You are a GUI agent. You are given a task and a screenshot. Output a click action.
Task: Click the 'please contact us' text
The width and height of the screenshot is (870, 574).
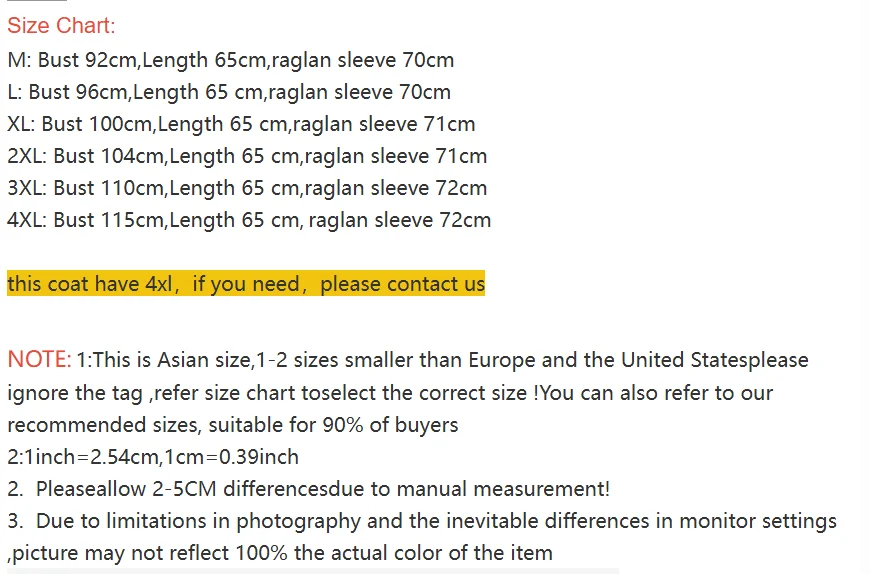(x=402, y=284)
